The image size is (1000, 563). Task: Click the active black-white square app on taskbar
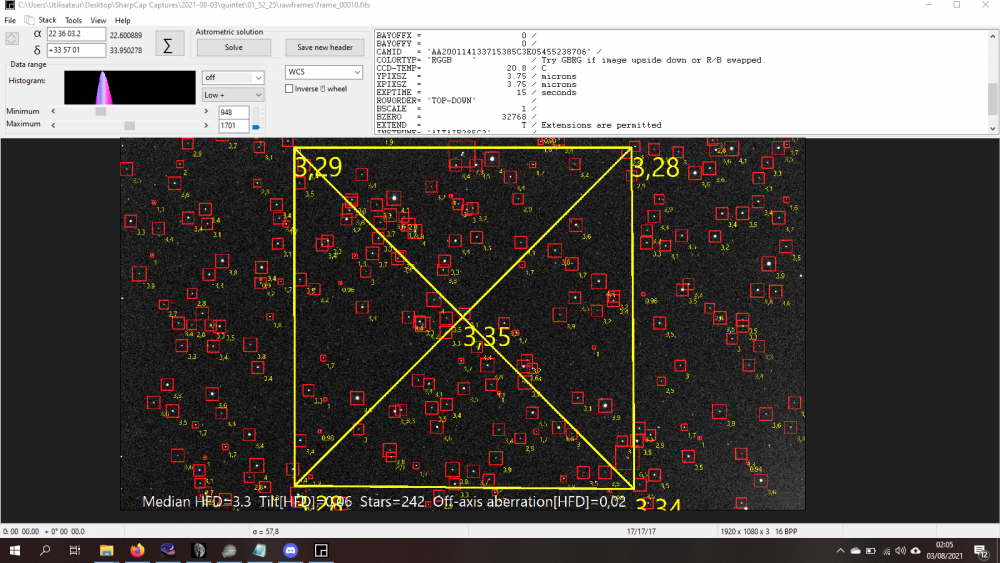(321, 550)
